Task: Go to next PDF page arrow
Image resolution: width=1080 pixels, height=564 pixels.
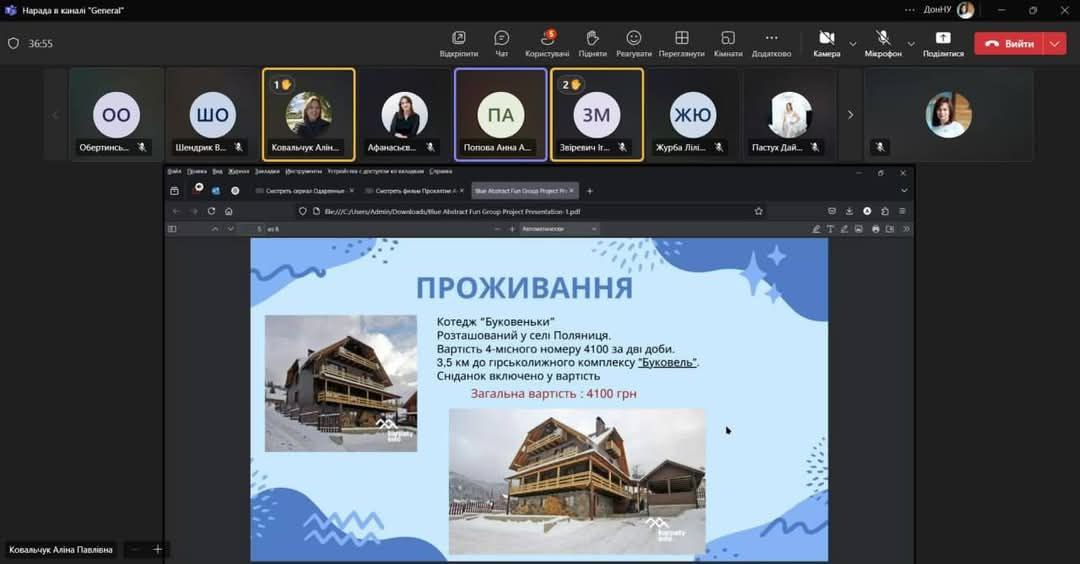Action: coord(231,229)
